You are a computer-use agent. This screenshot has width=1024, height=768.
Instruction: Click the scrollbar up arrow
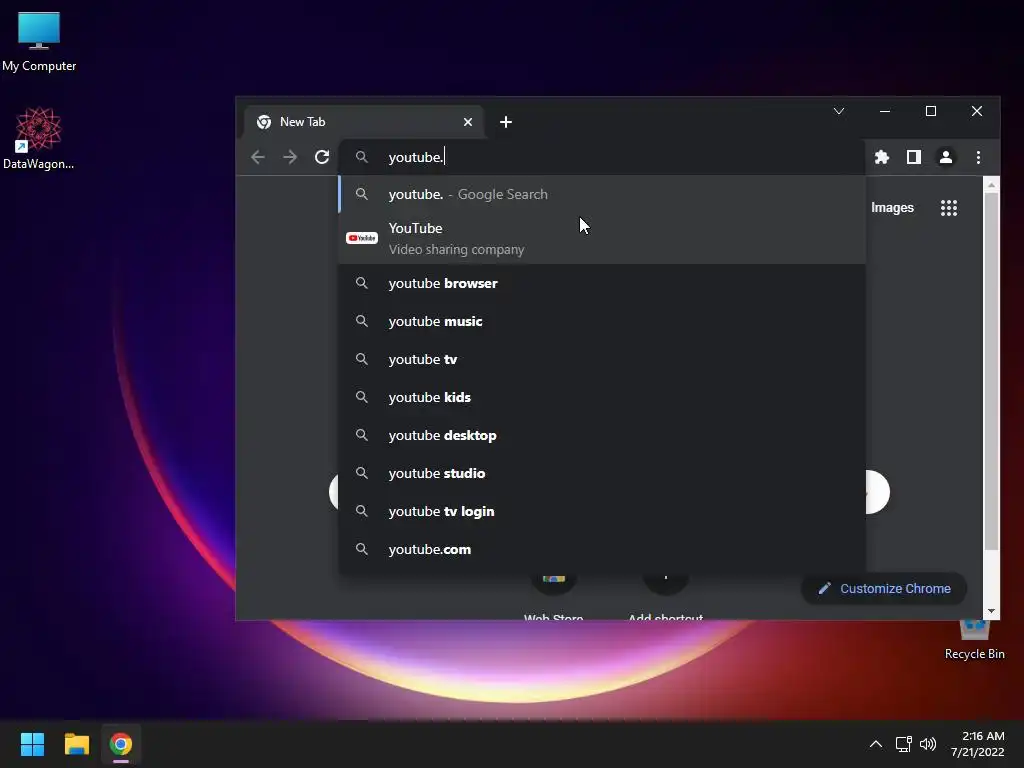[x=991, y=185]
